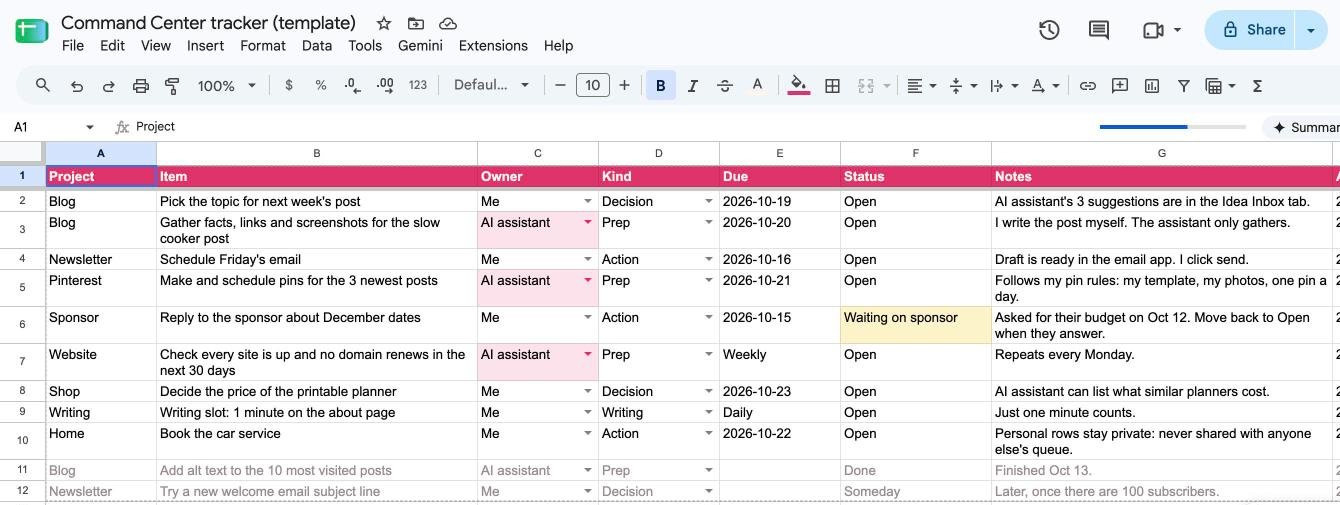The image size is (1340, 505).
Task: Toggle bold formatting
Action: pyautogui.click(x=660, y=86)
